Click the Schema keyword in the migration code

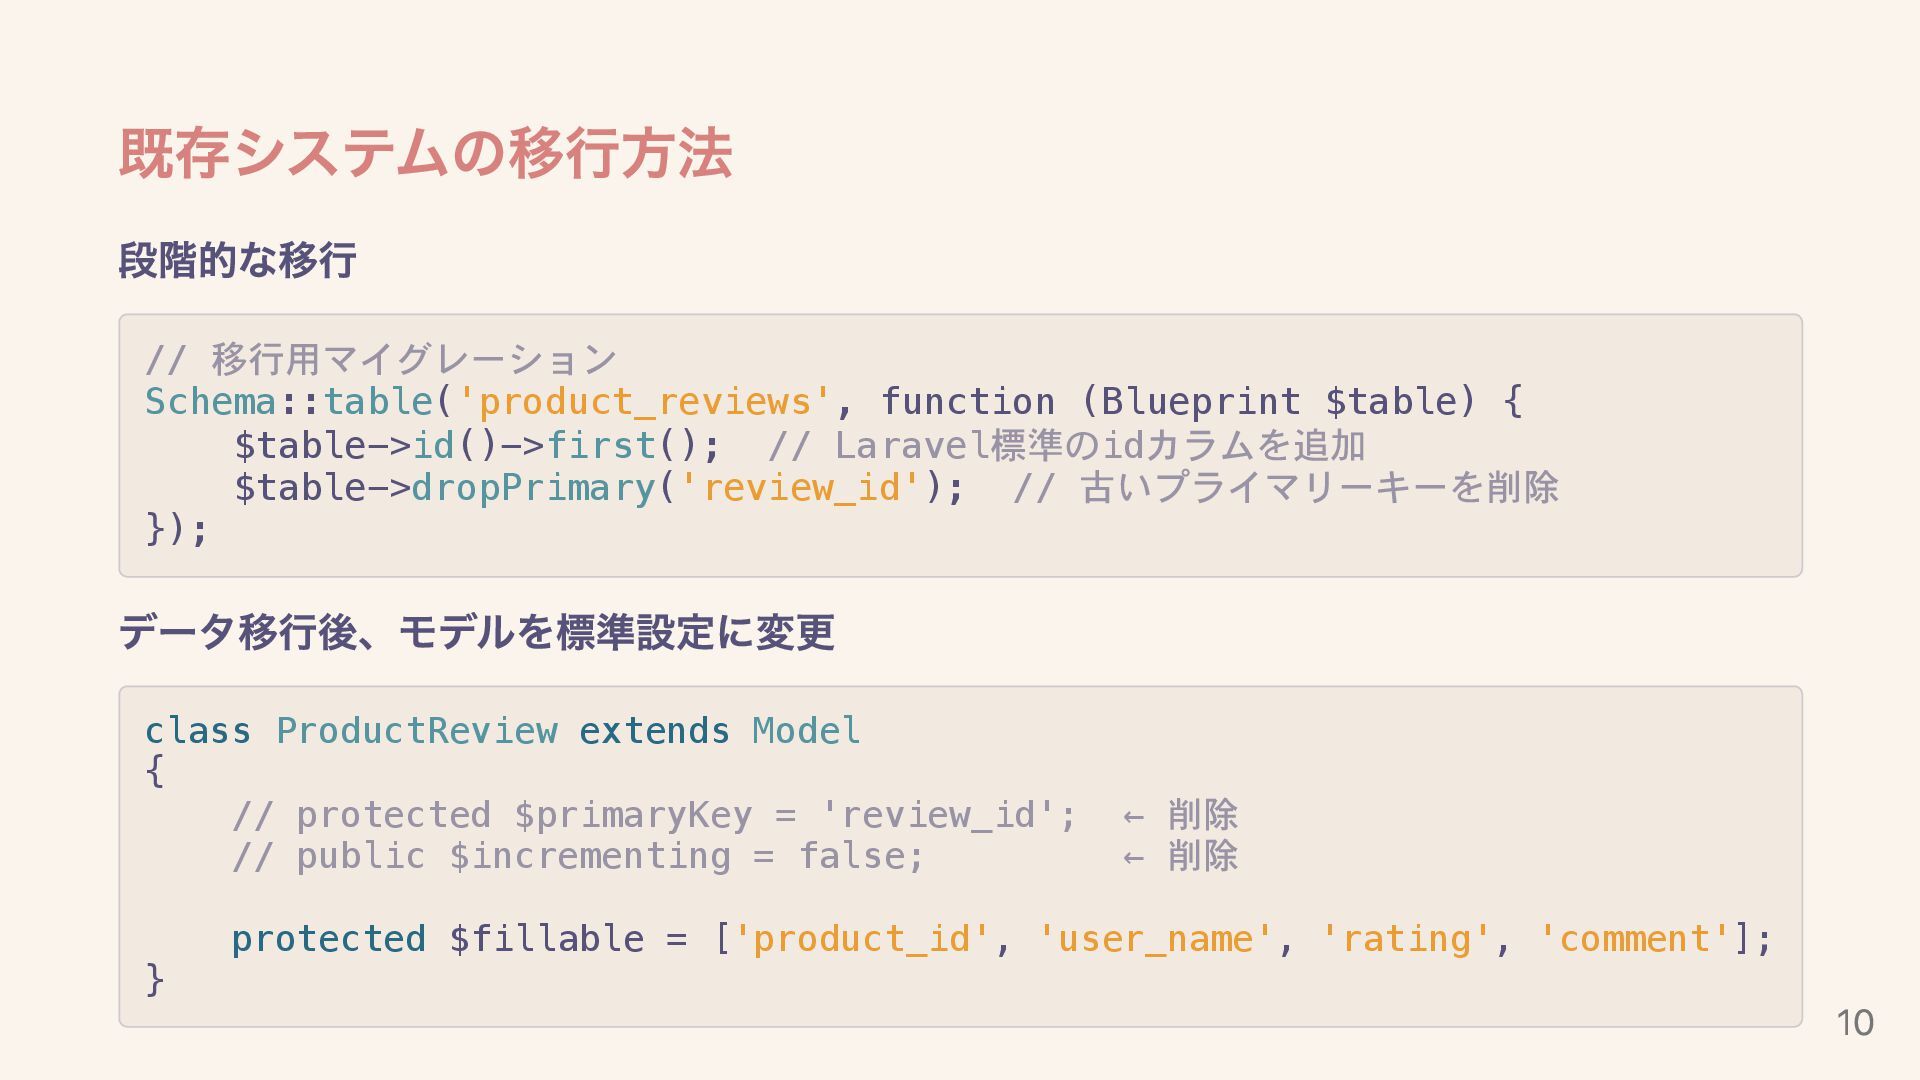(210, 402)
